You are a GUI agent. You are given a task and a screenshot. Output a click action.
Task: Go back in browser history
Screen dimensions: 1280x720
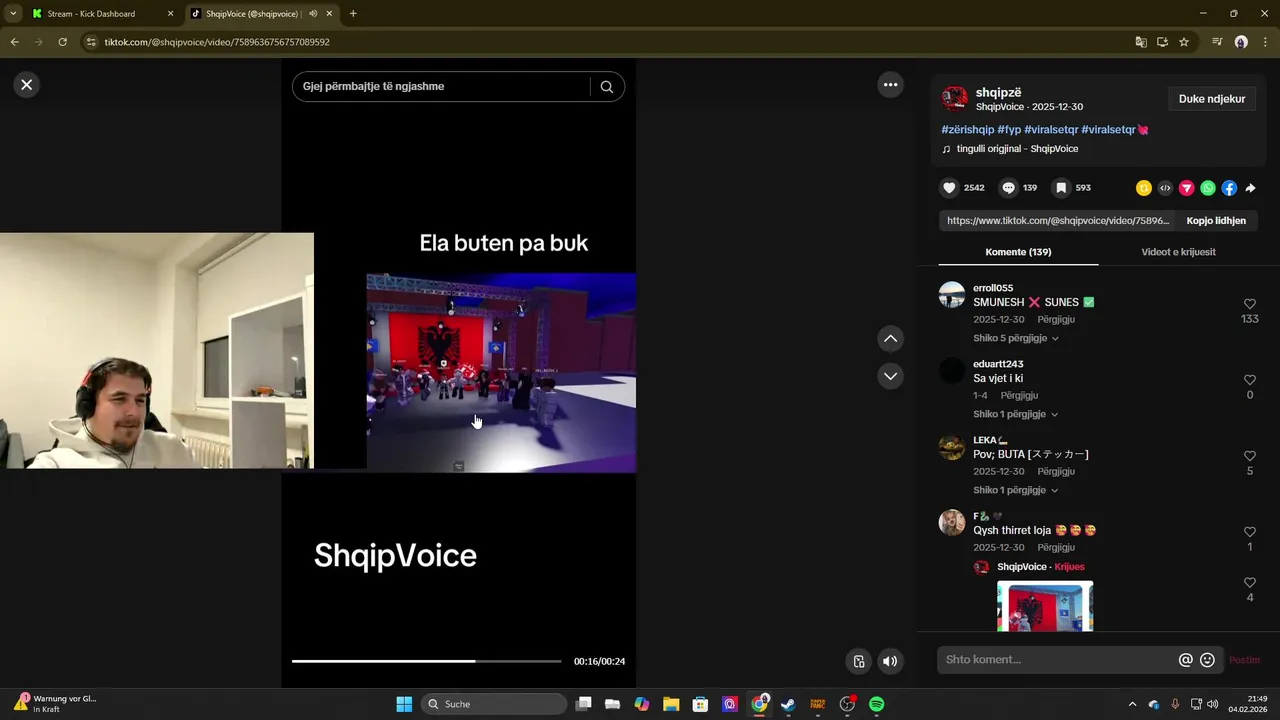(14, 42)
